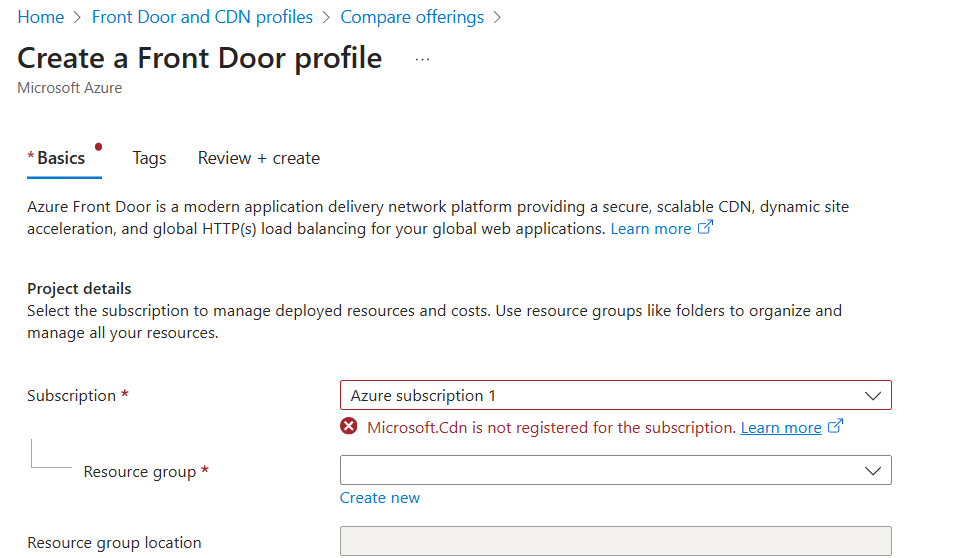This screenshot has height=558, width=979.
Task: Switch to the Tags tab
Action: [x=149, y=158]
